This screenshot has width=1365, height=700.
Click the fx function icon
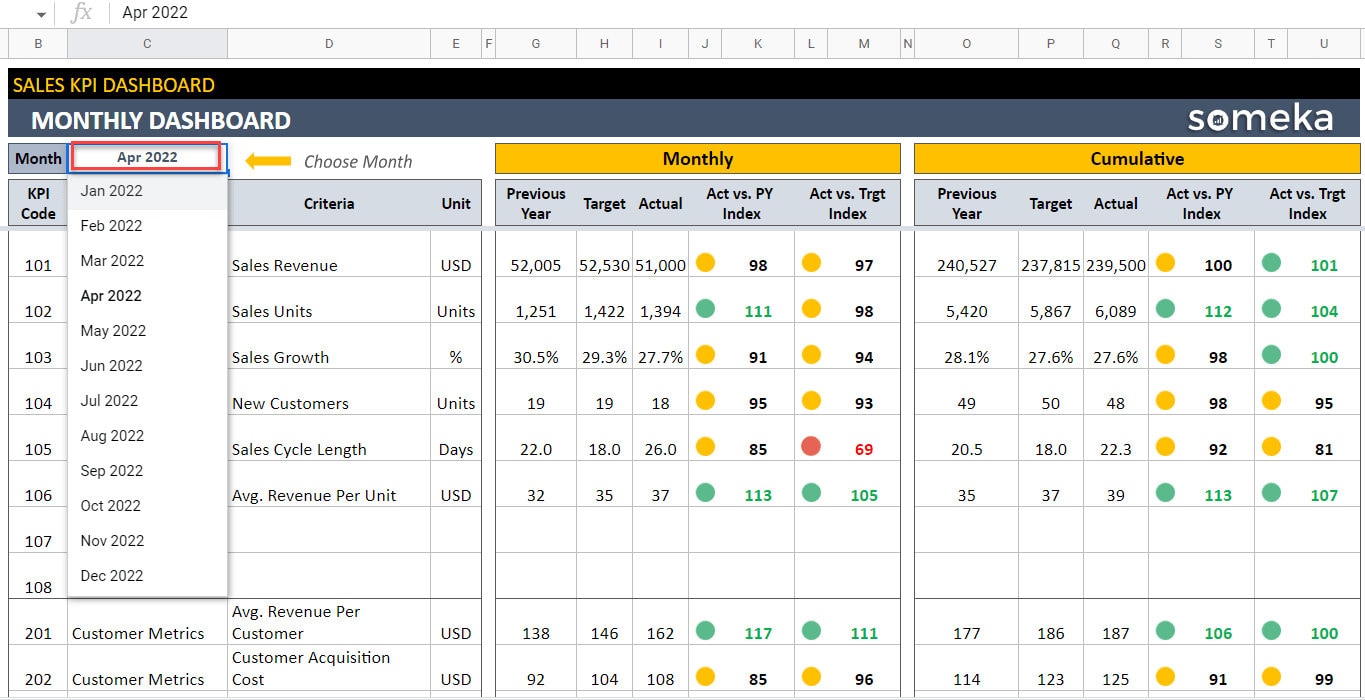click(x=82, y=13)
